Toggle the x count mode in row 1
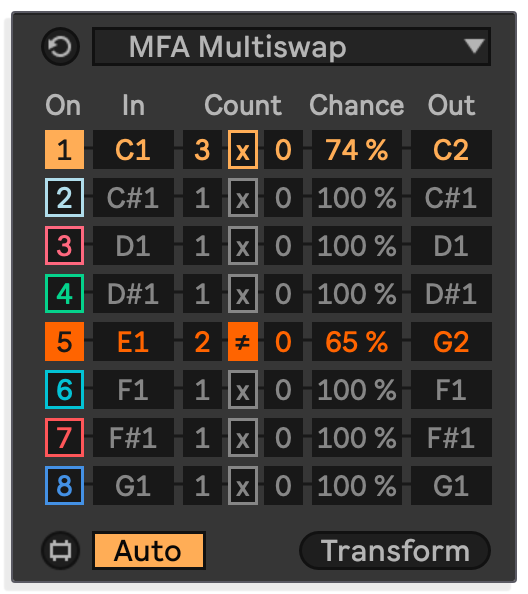Screen dimensions: 528x594 [243, 150]
